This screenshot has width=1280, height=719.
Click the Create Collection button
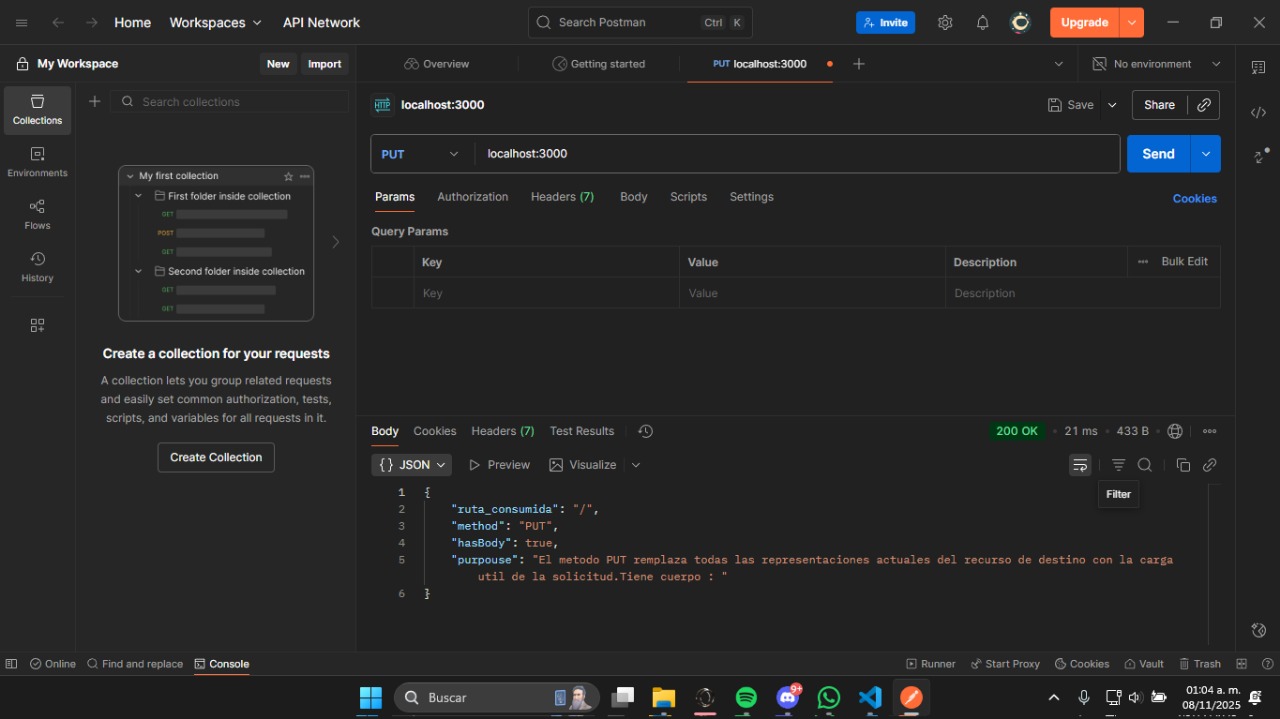(x=215, y=457)
